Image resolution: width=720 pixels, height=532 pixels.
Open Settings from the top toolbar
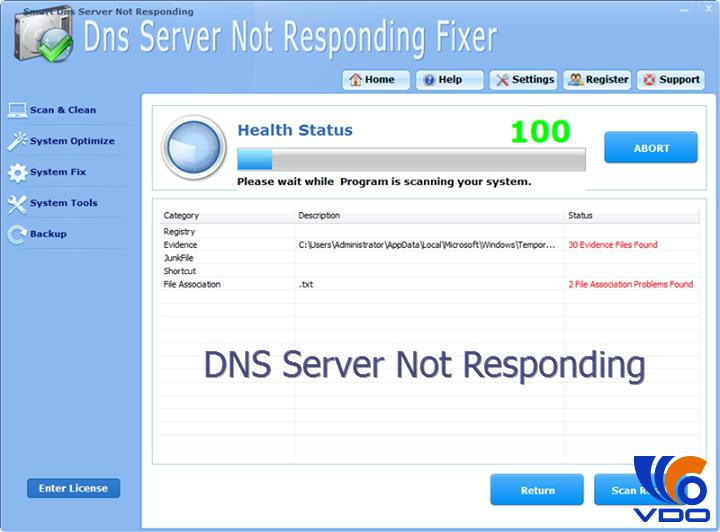coord(524,80)
